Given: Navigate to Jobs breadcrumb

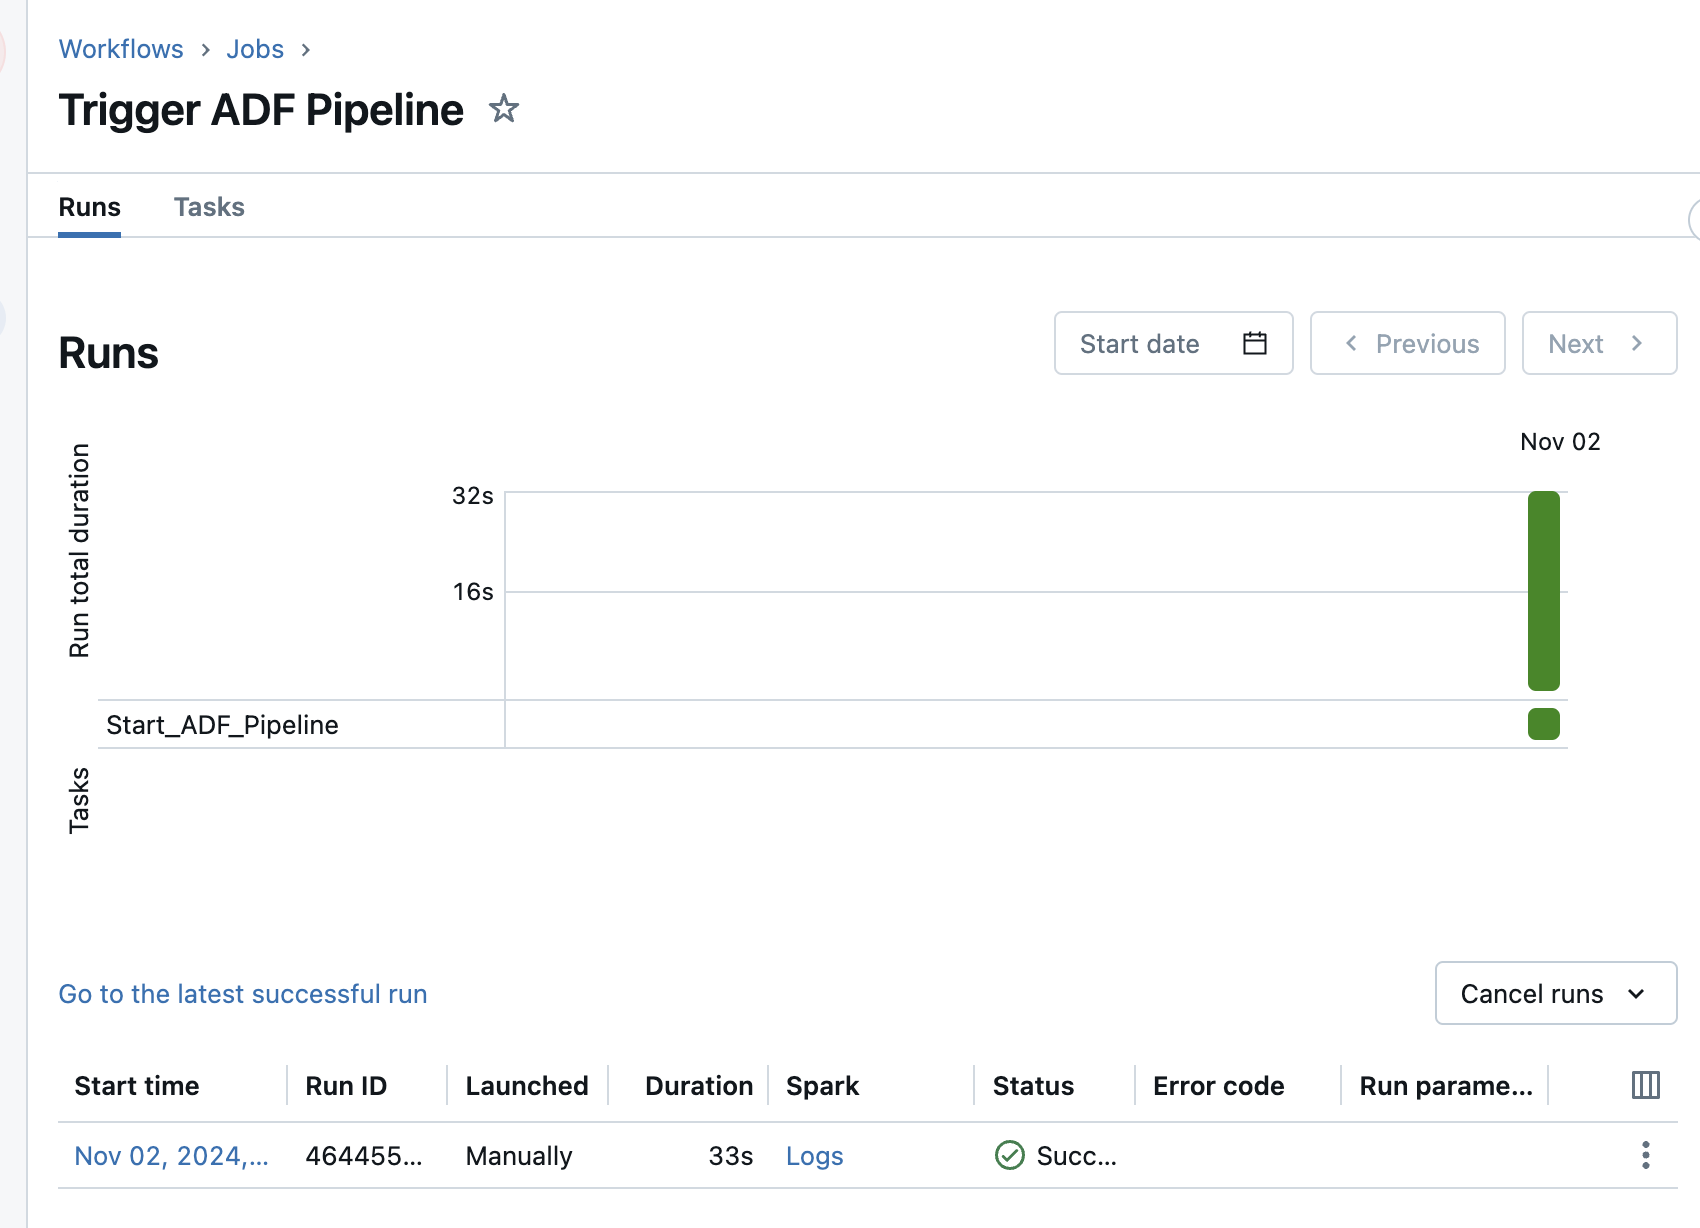Looking at the screenshot, I should pyautogui.click(x=255, y=49).
